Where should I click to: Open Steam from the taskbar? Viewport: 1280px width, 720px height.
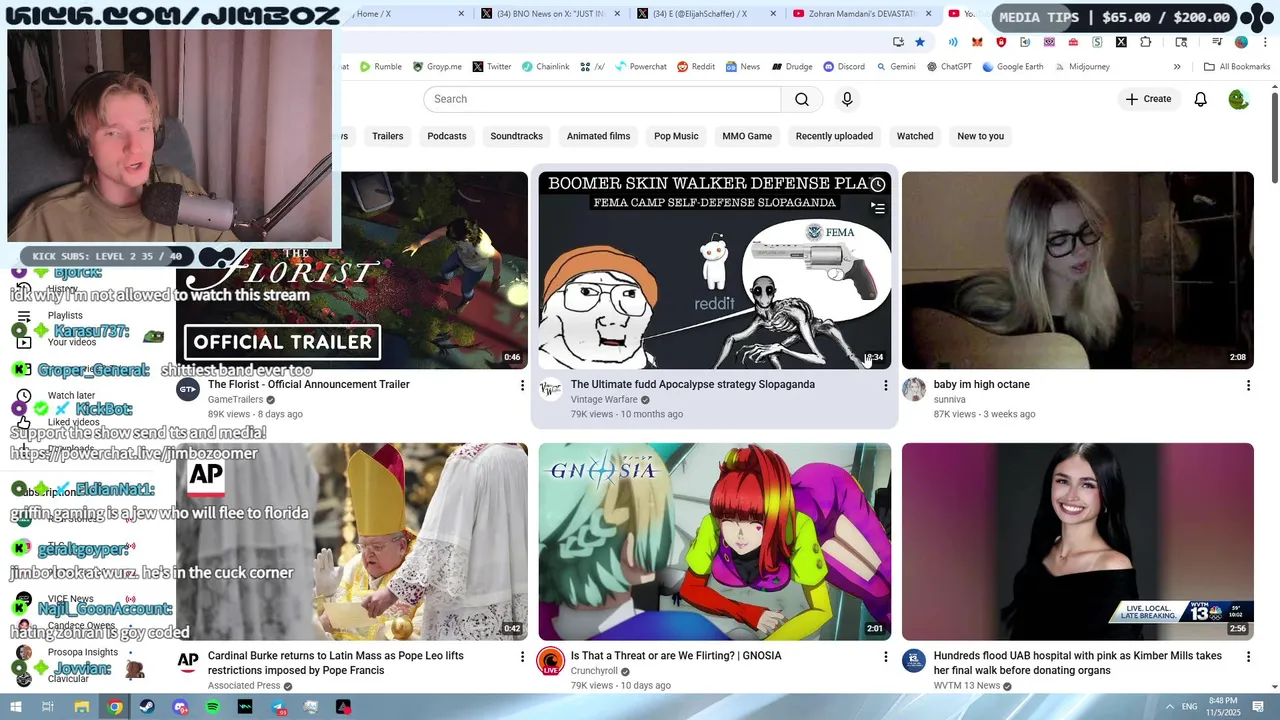click(147, 707)
